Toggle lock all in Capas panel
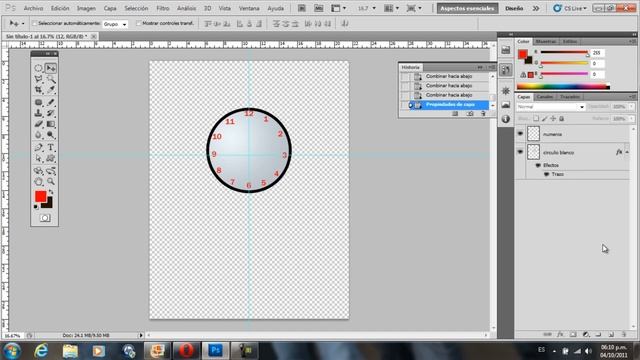This screenshot has height=360, width=640. click(562, 119)
